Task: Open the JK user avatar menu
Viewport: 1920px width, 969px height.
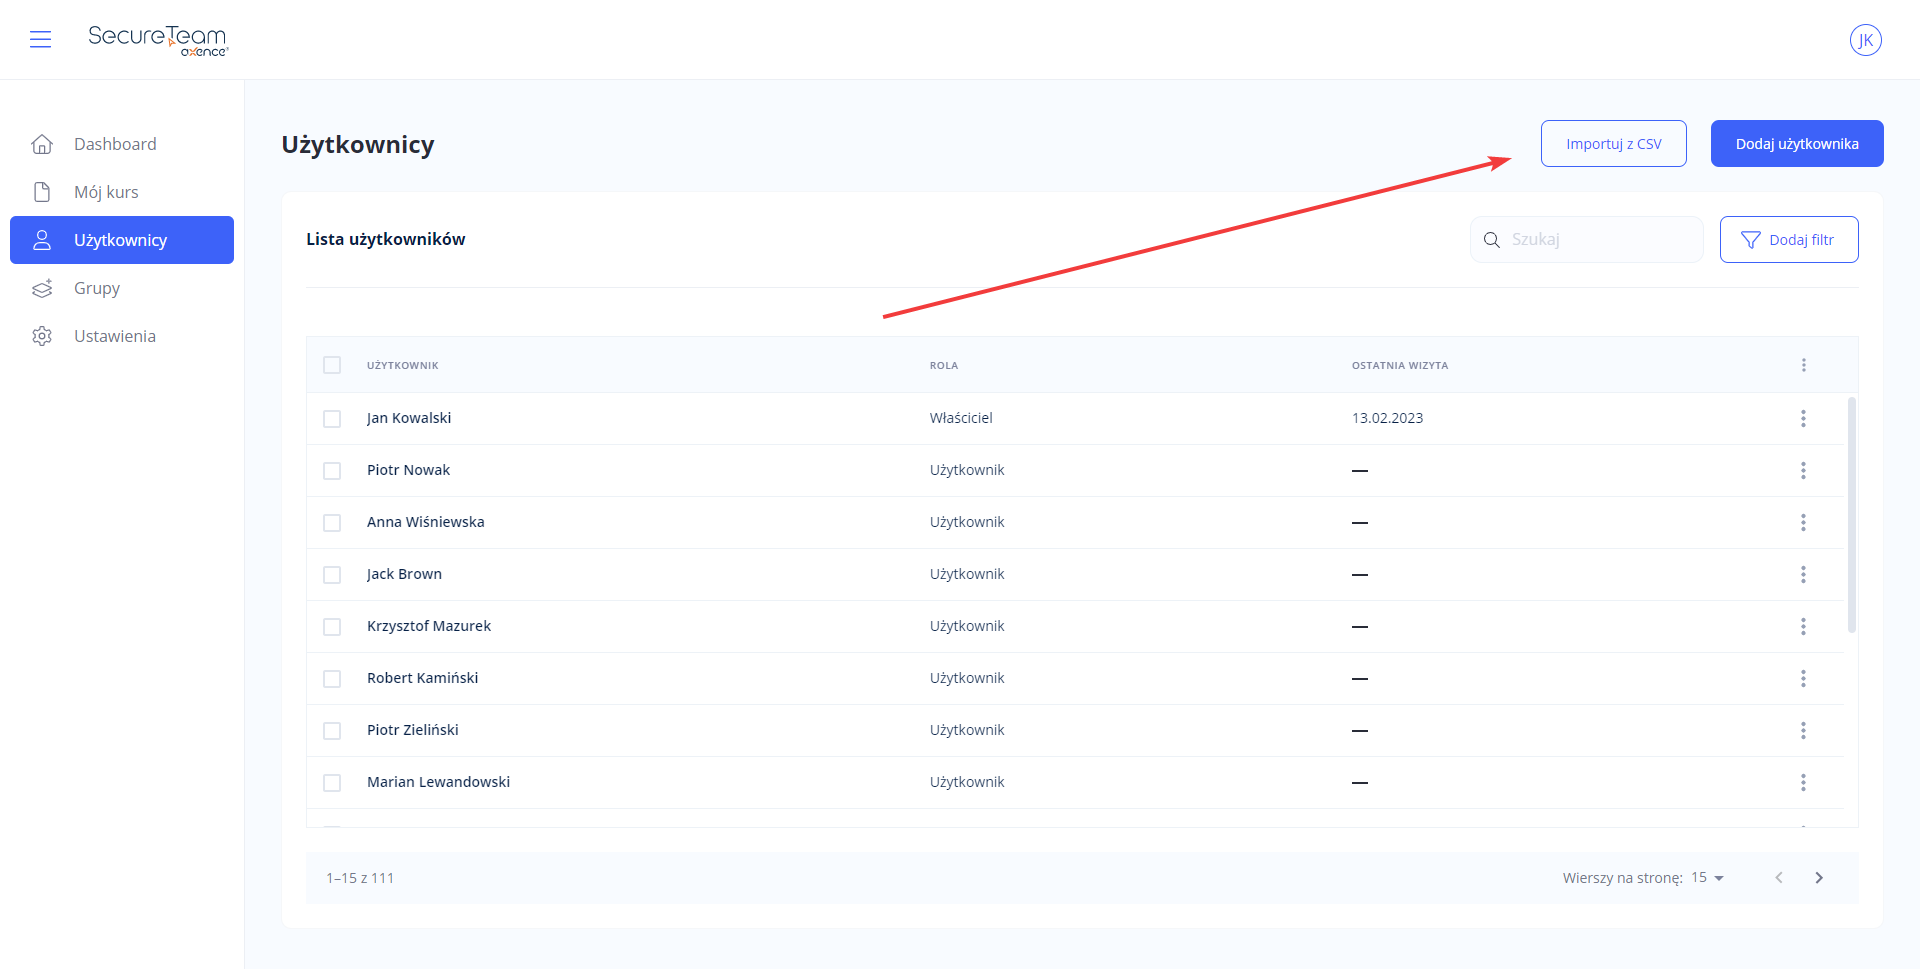Action: pyautogui.click(x=1865, y=40)
